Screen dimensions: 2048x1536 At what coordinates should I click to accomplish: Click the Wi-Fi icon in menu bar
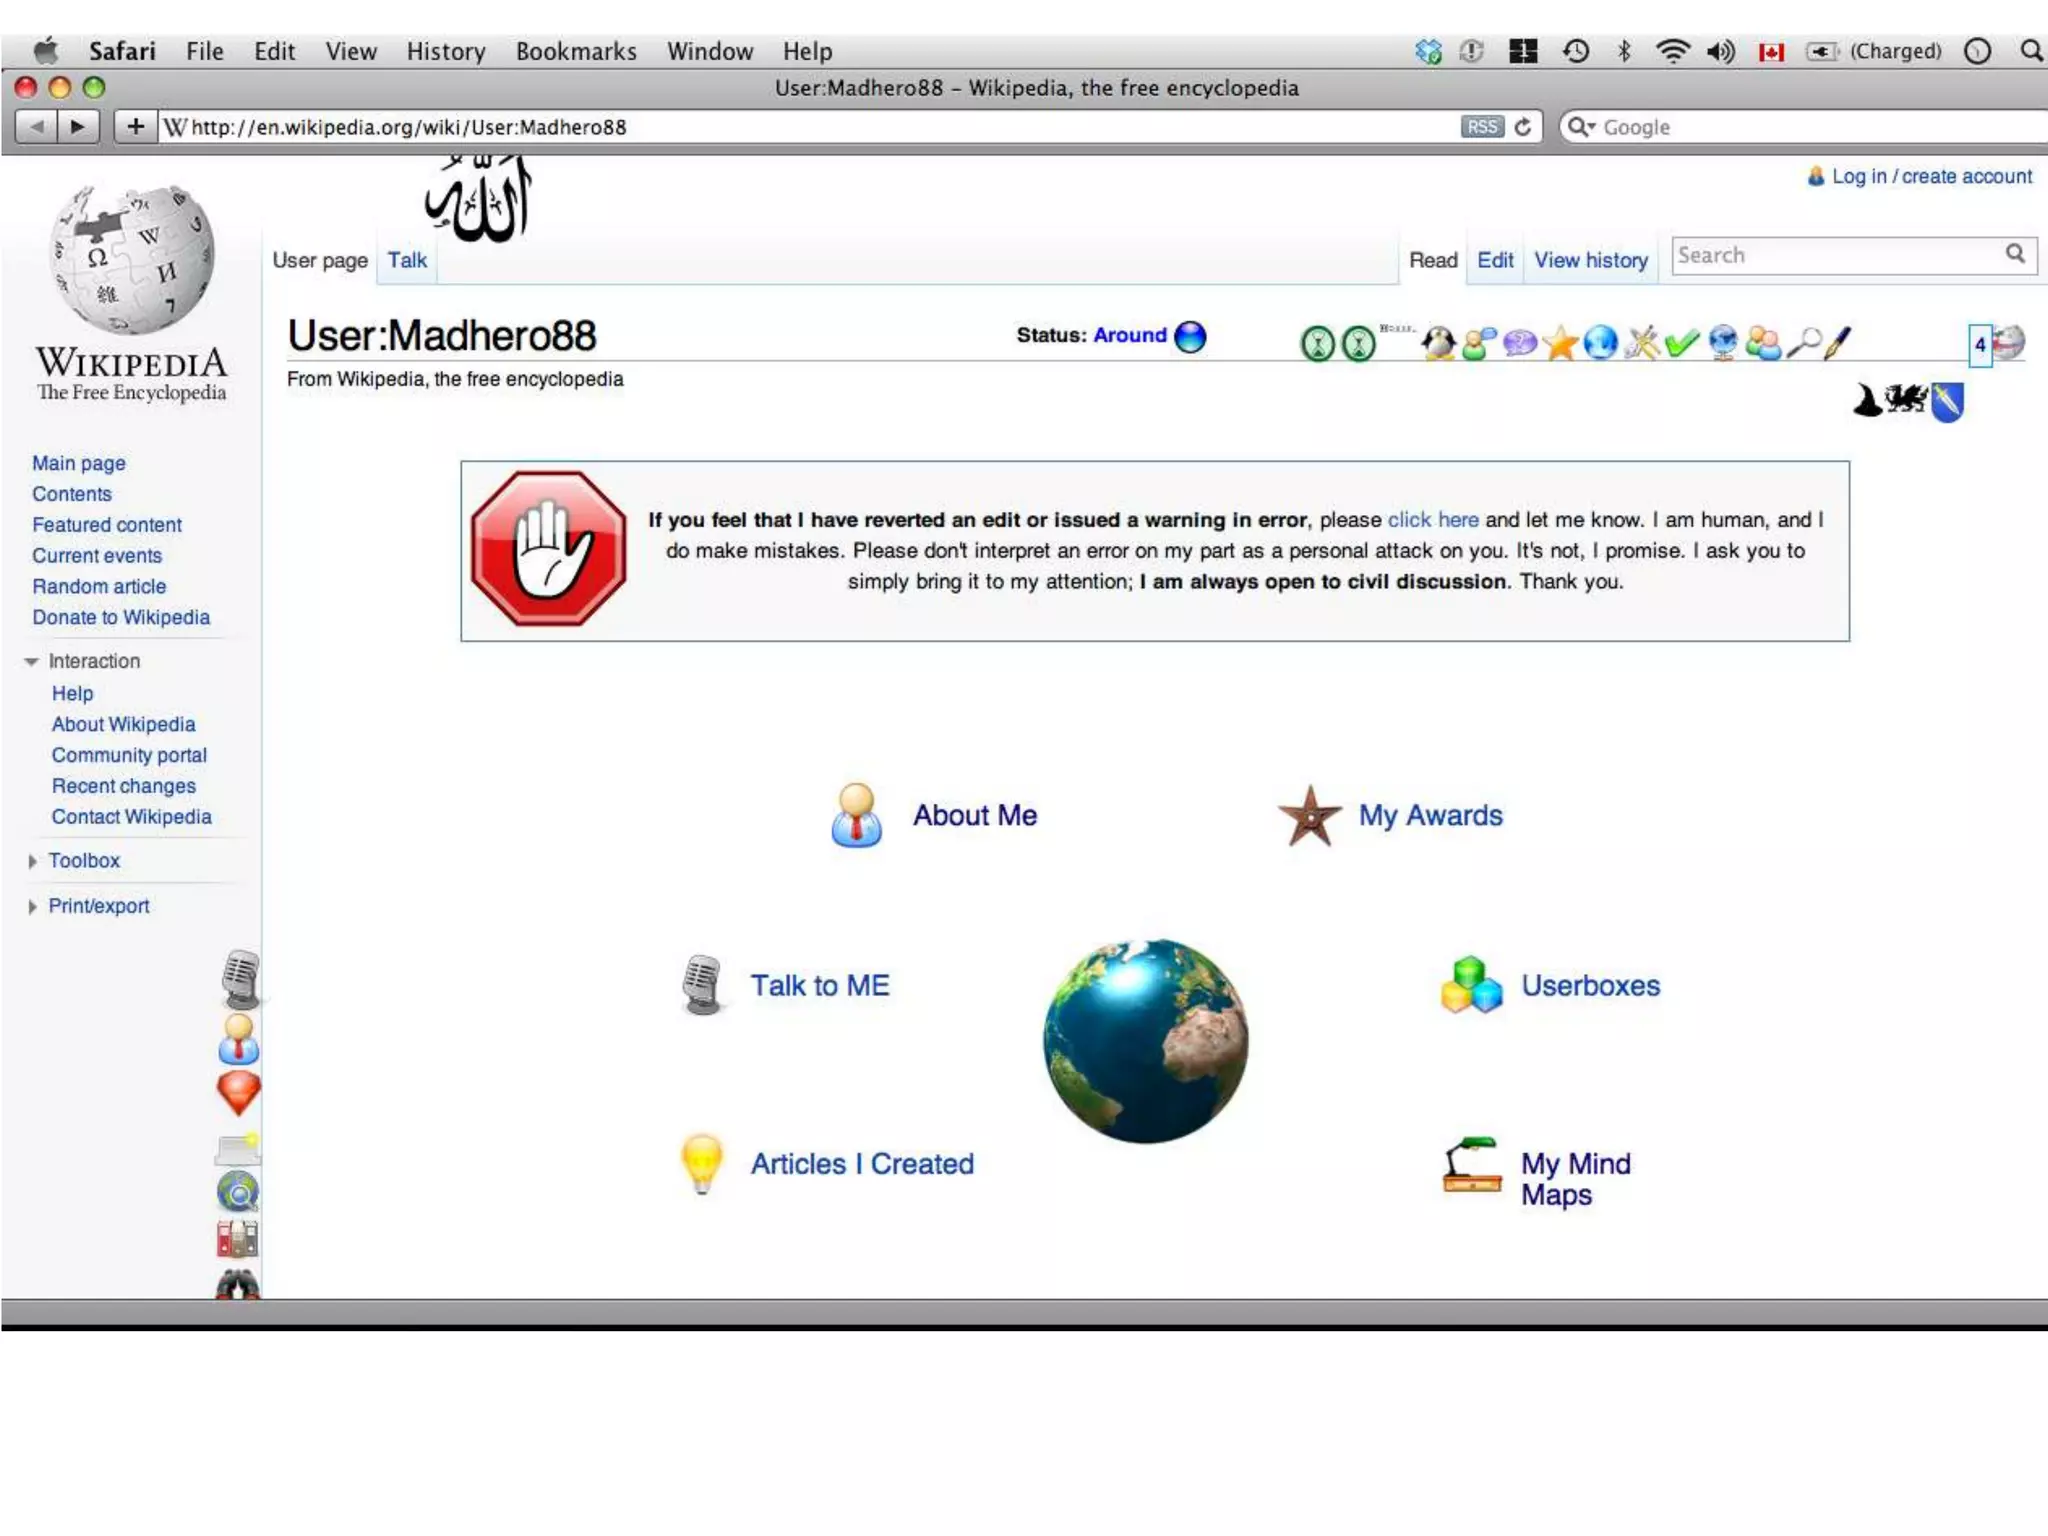[1672, 51]
